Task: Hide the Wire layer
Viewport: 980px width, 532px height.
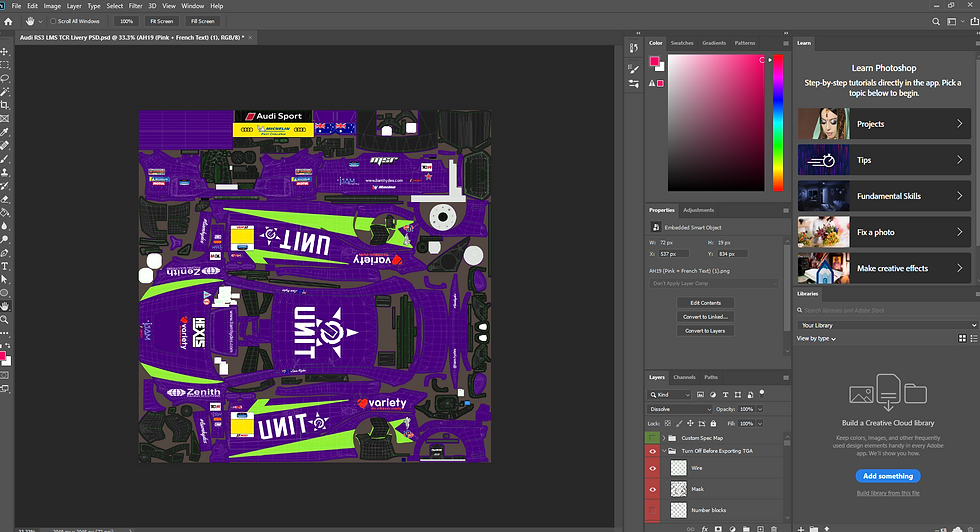Action: [x=652, y=468]
